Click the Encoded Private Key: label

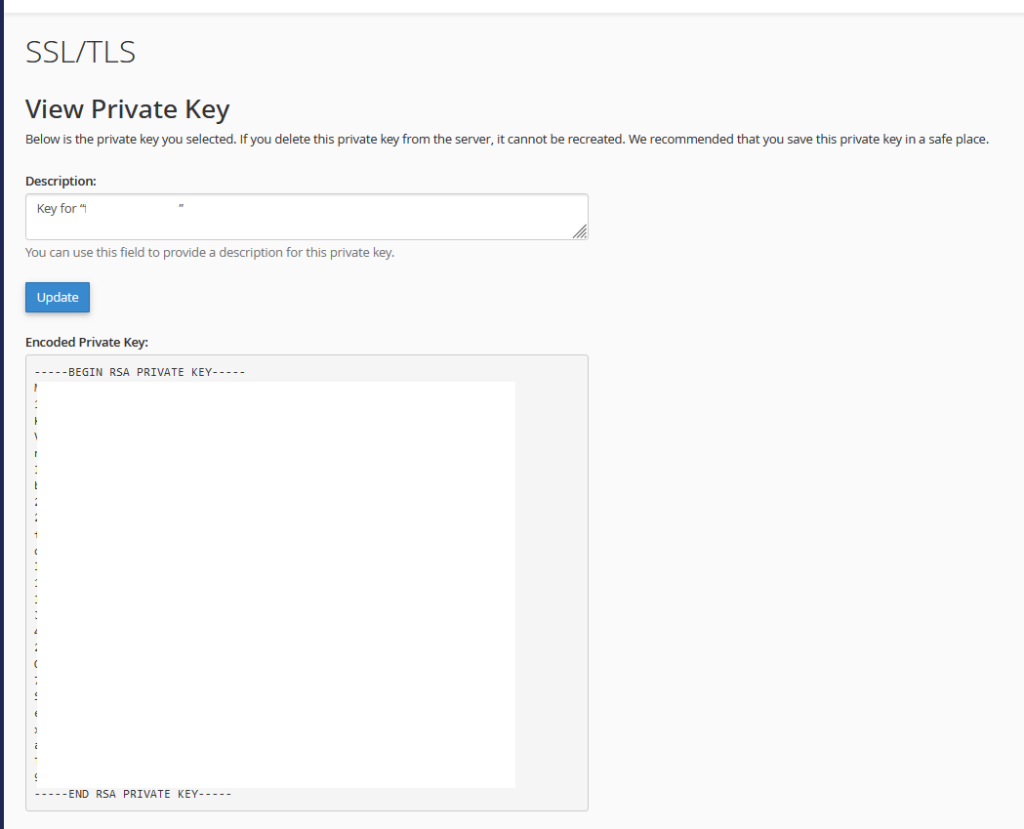(87, 342)
